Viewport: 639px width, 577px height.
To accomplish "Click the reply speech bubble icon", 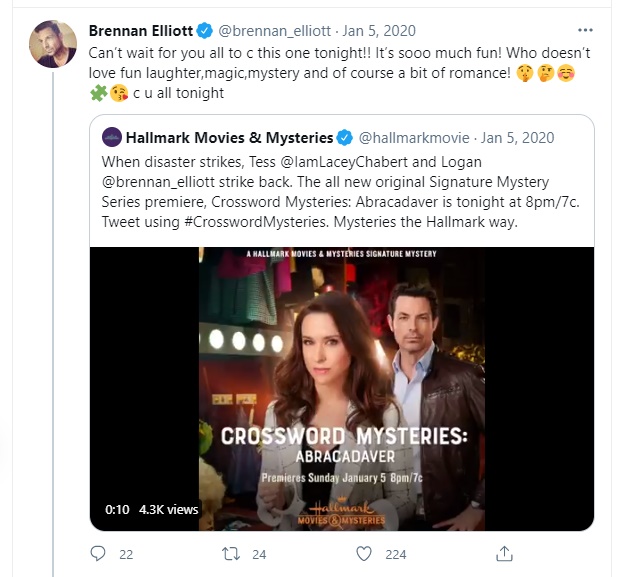I will (97, 553).
